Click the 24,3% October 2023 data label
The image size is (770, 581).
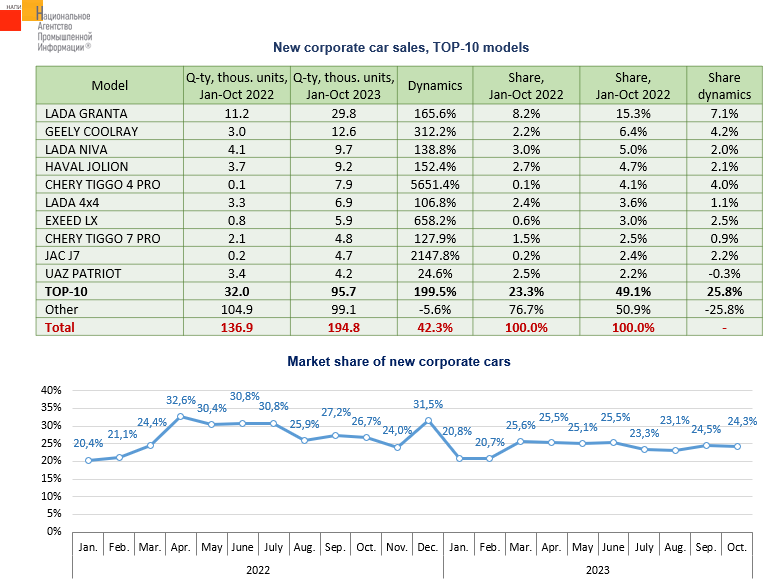tap(741, 421)
